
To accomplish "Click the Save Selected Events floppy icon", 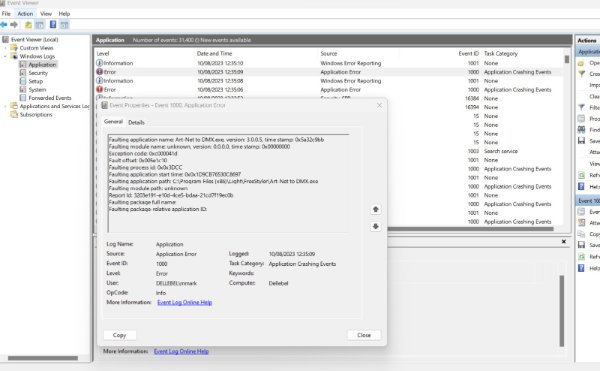I will [x=581, y=245].
